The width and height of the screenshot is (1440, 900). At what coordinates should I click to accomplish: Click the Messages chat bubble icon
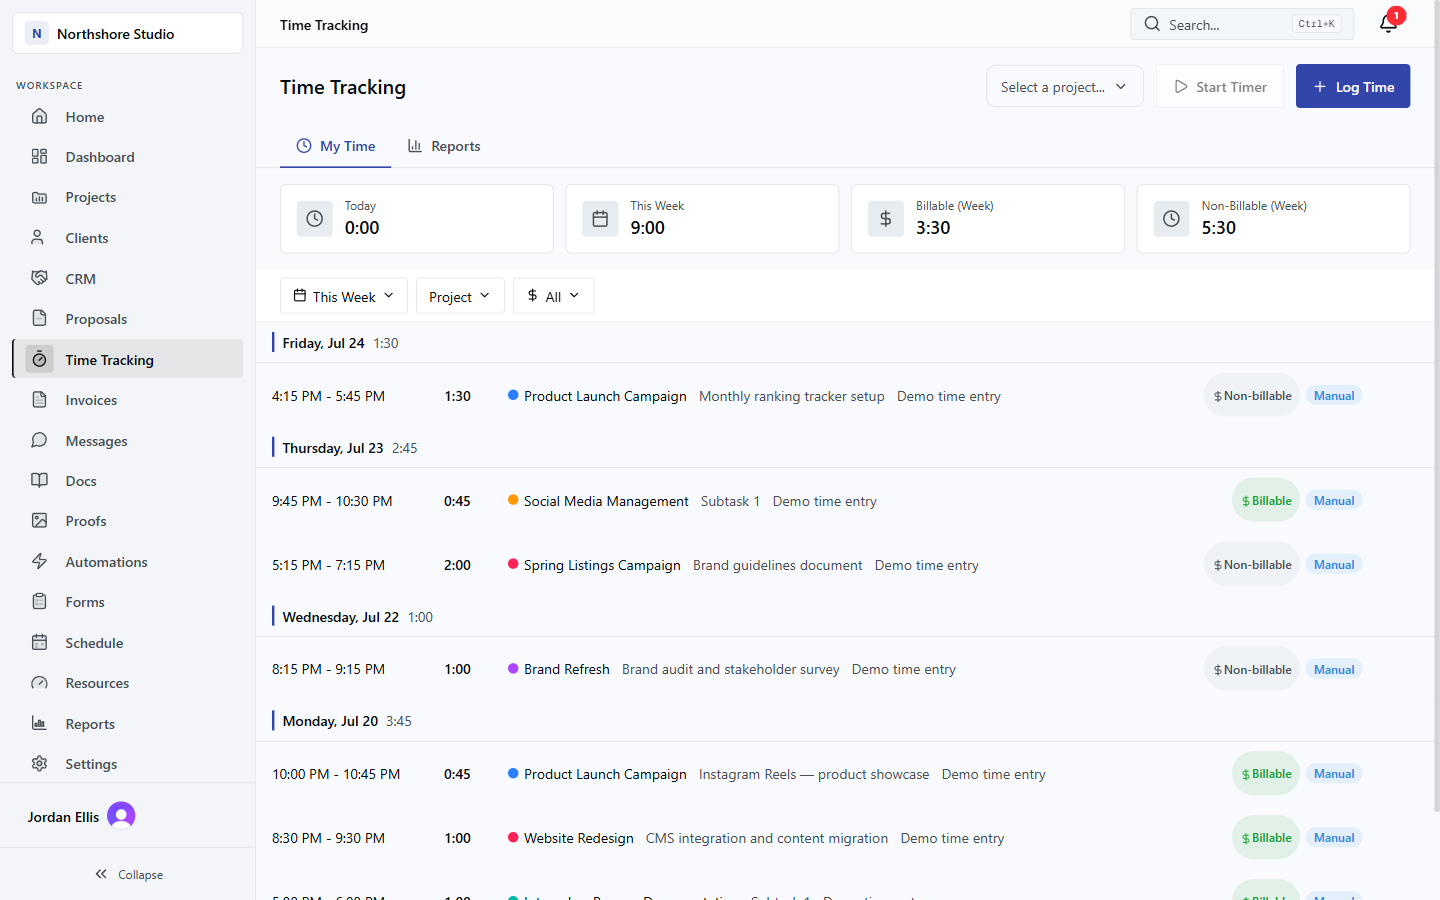(39, 440)
